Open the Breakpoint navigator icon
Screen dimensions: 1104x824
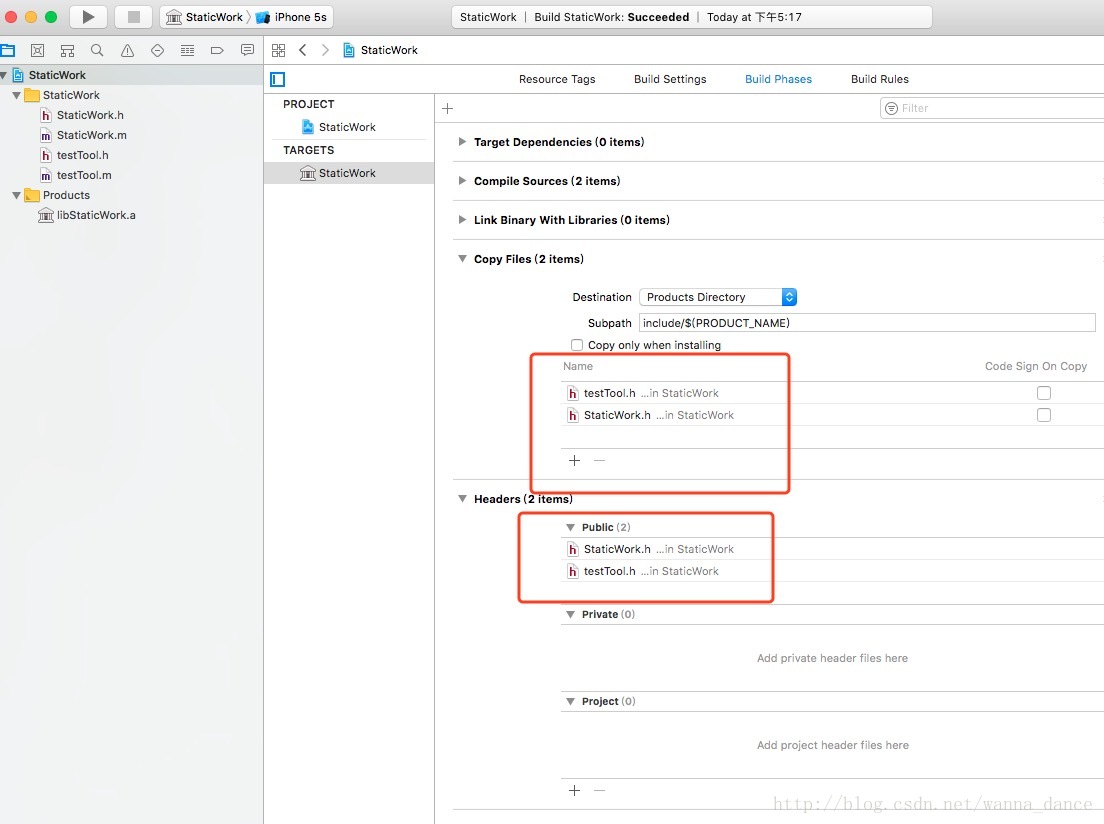click(217, 50)
